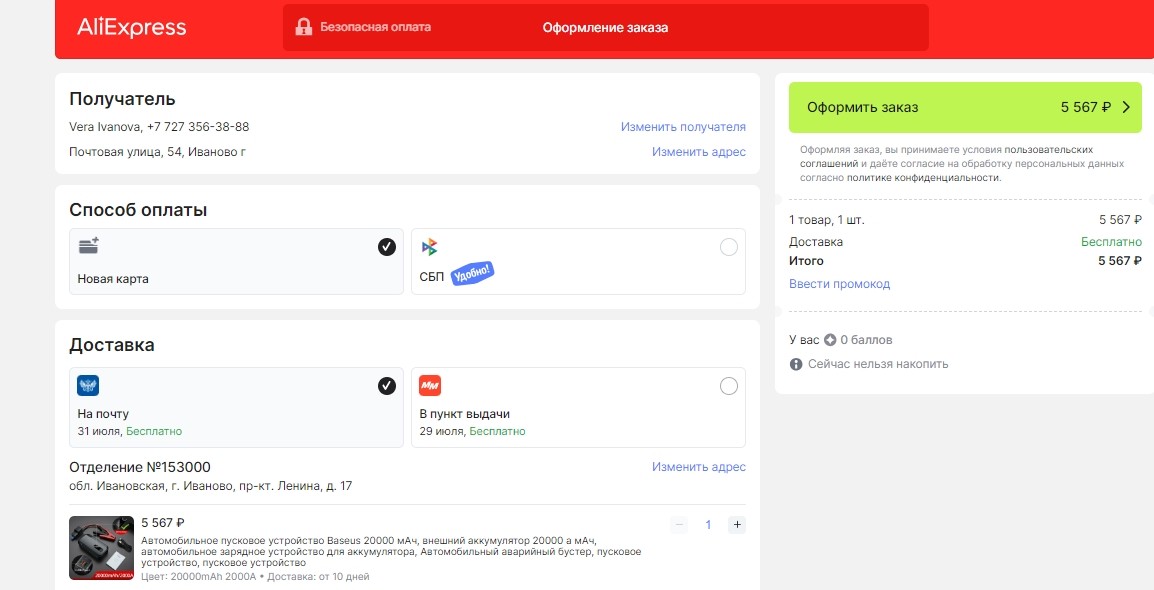
Task: Click '29 июля, Бесплатно' delivery date
Action: point(472,431)
